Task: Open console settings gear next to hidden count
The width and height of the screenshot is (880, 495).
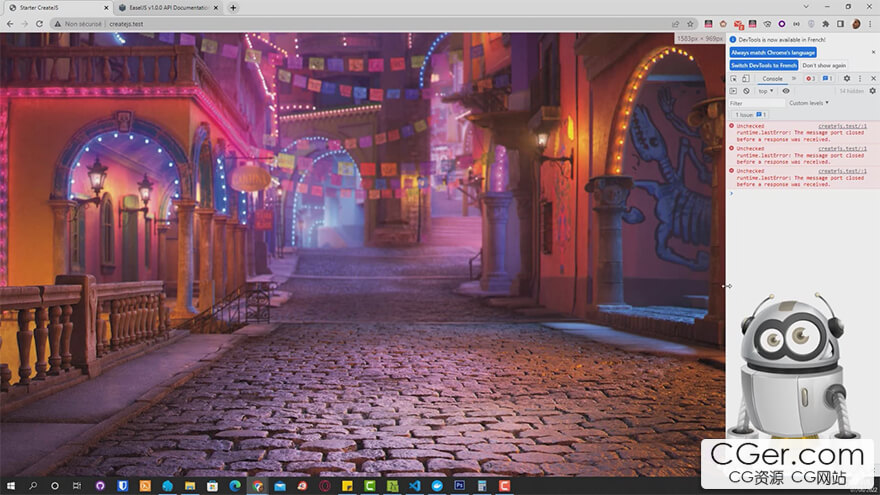Action: click(x=873, y=91)
